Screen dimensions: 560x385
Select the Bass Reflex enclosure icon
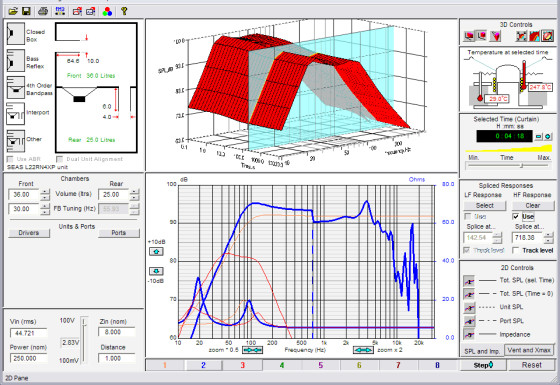click(16, 60)
